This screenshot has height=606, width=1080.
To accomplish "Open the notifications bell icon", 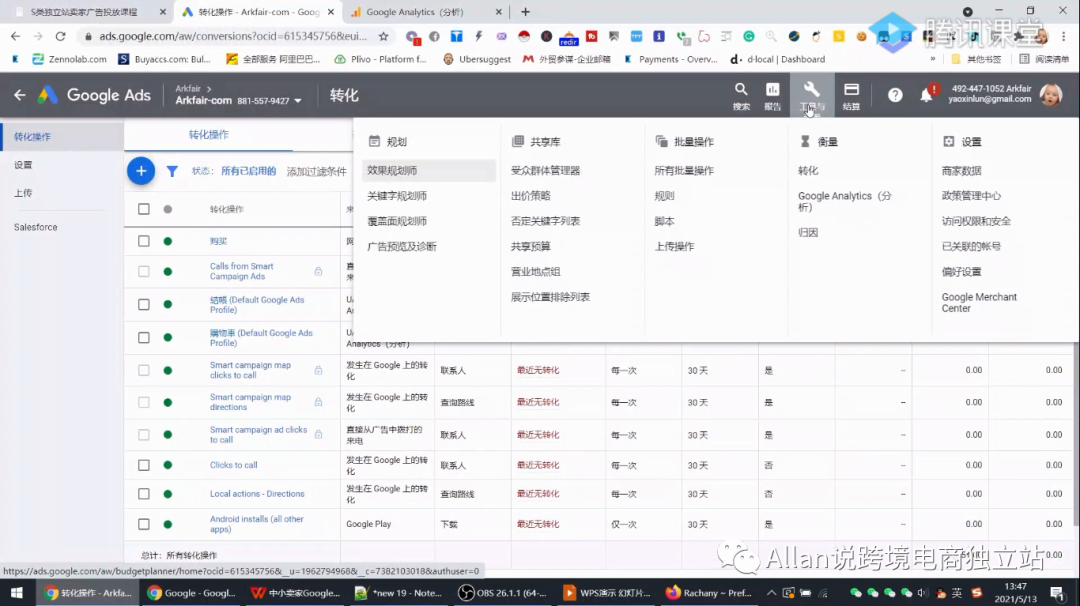I will pyautogui.click(x=926, y=96).
